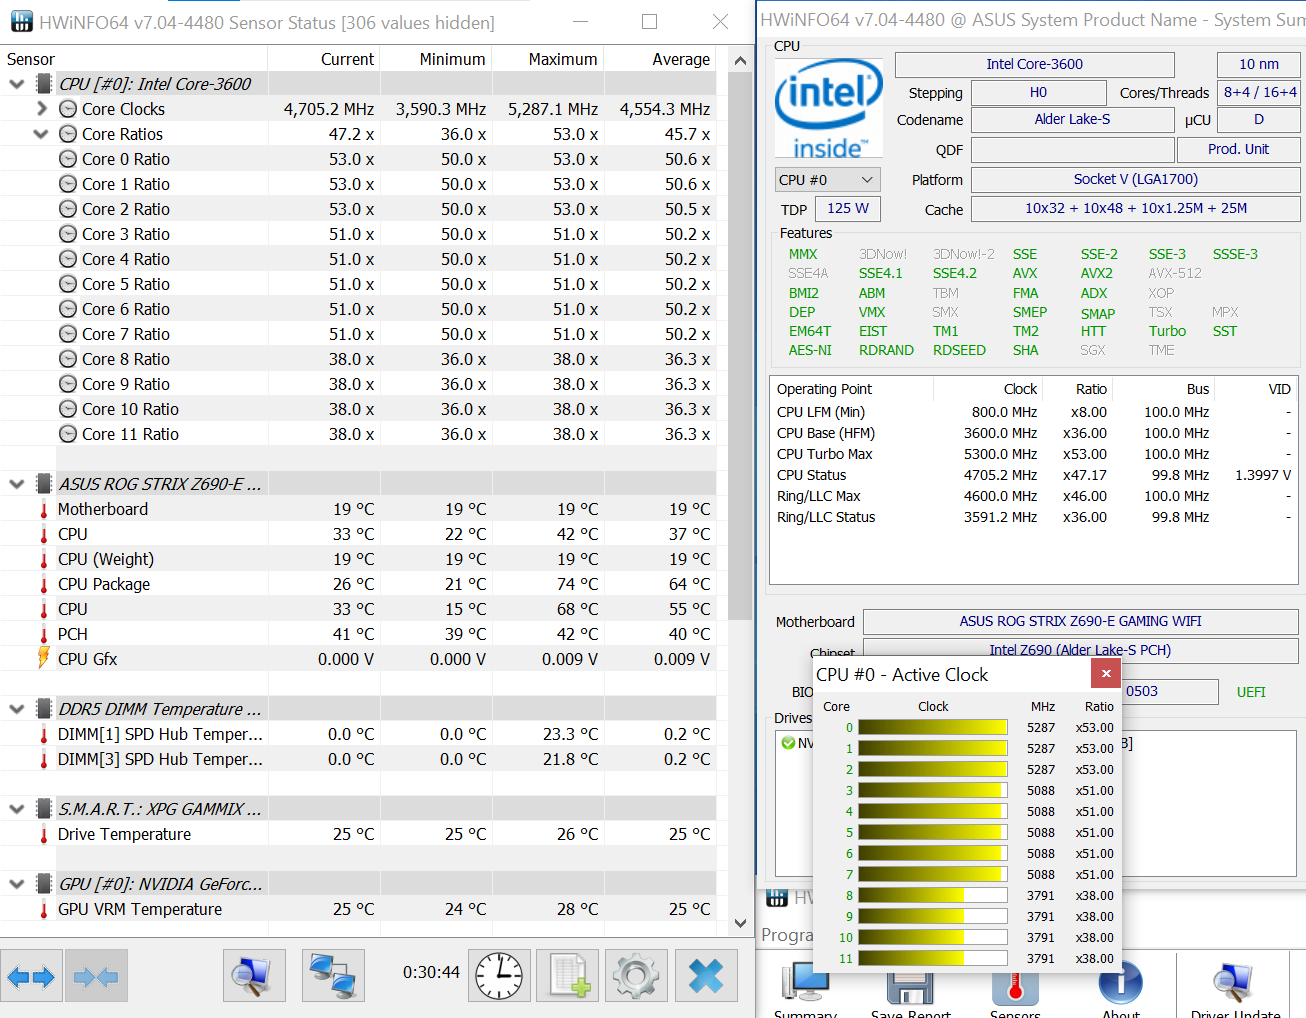Click the Save Report floppy disk icon
The height and width of the screenshot is (1018, 1306).
[910, 986]
